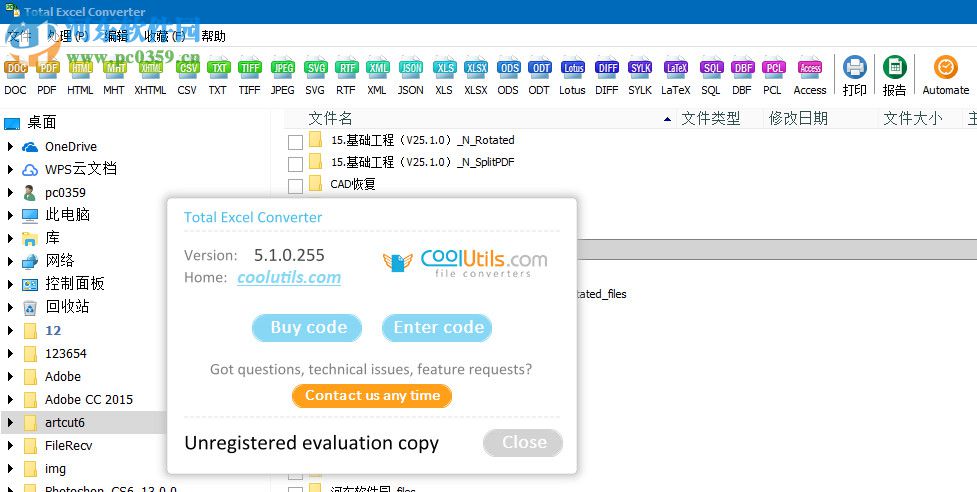Choose Access database format icon
The width and height of the screenshot is (977, 492).
pyautogui.click(x=810, y=69)
